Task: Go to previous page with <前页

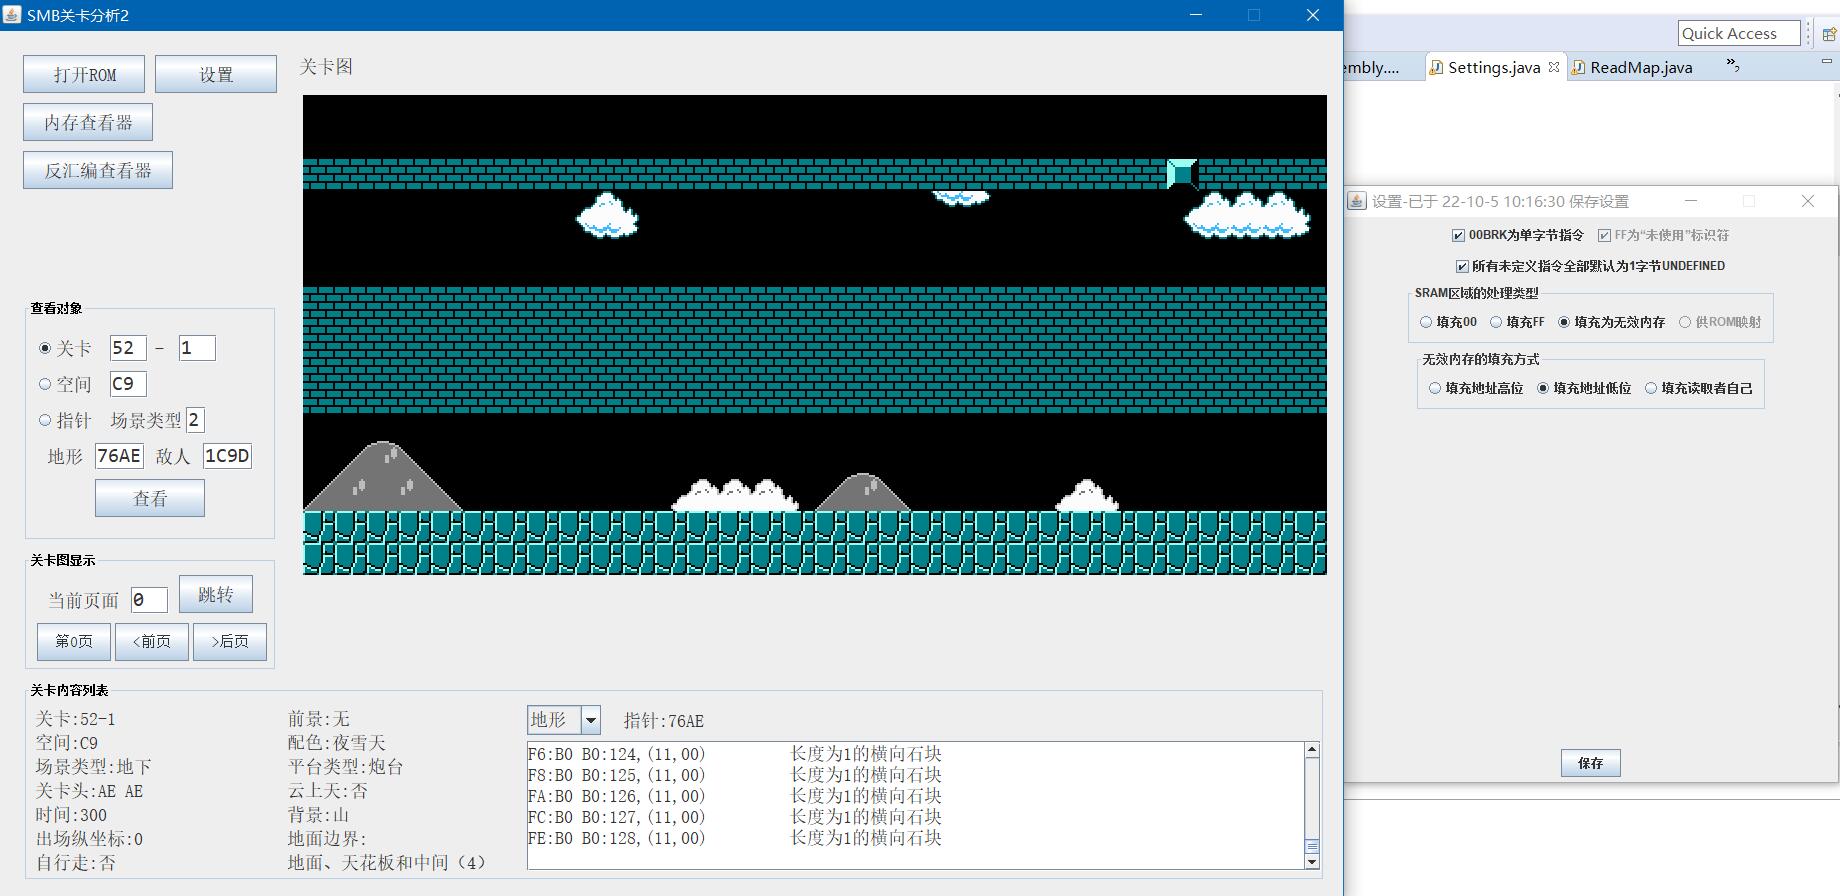Action: [x=152, y=641]
